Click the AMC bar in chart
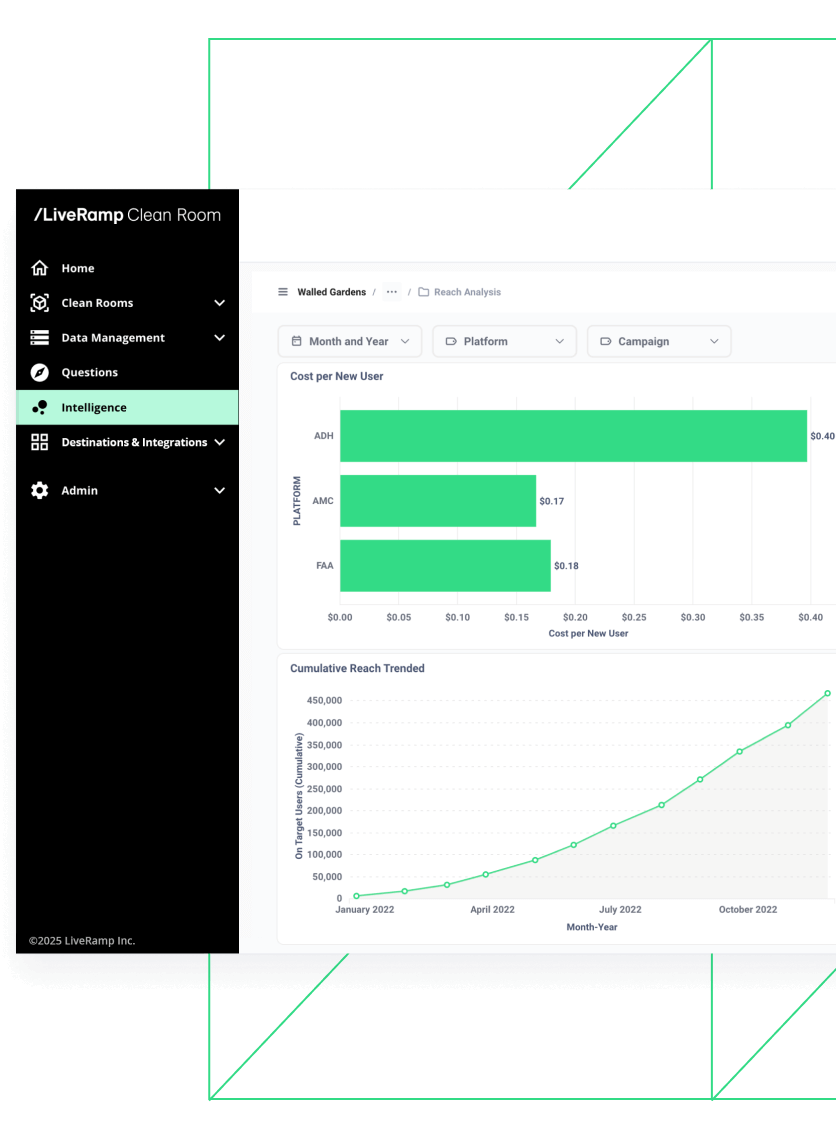The height and width of the screenshot is (1140, 836). [438, 501]
